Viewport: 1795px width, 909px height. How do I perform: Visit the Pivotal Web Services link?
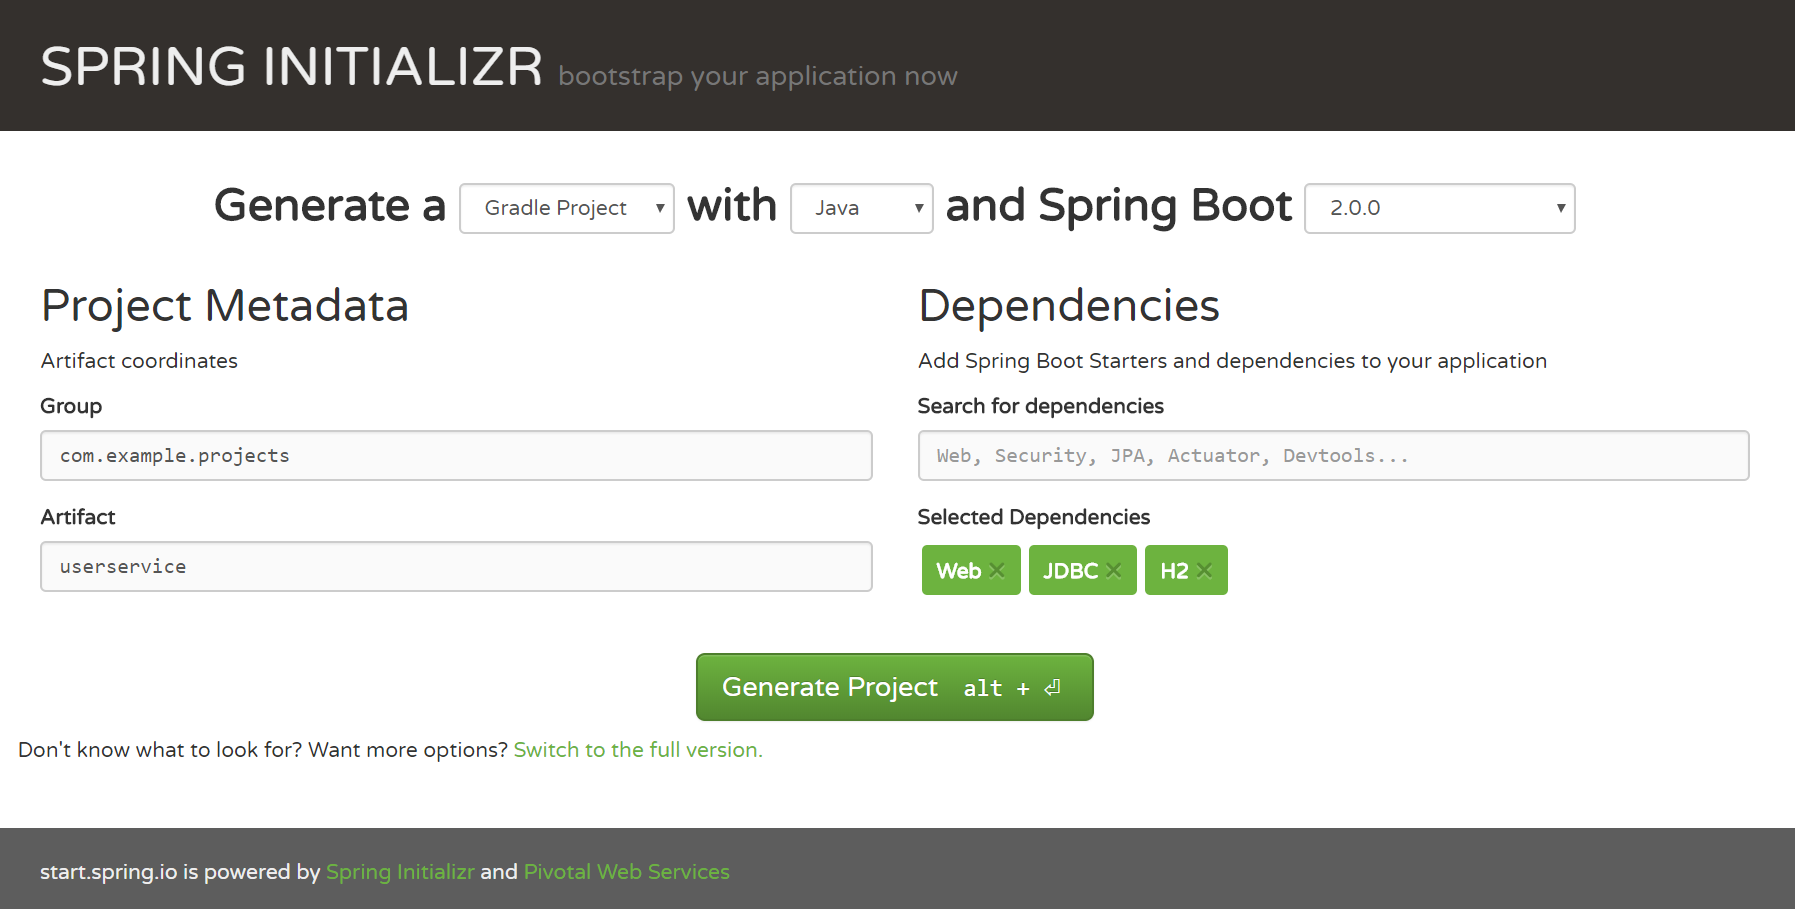point(627,872)
